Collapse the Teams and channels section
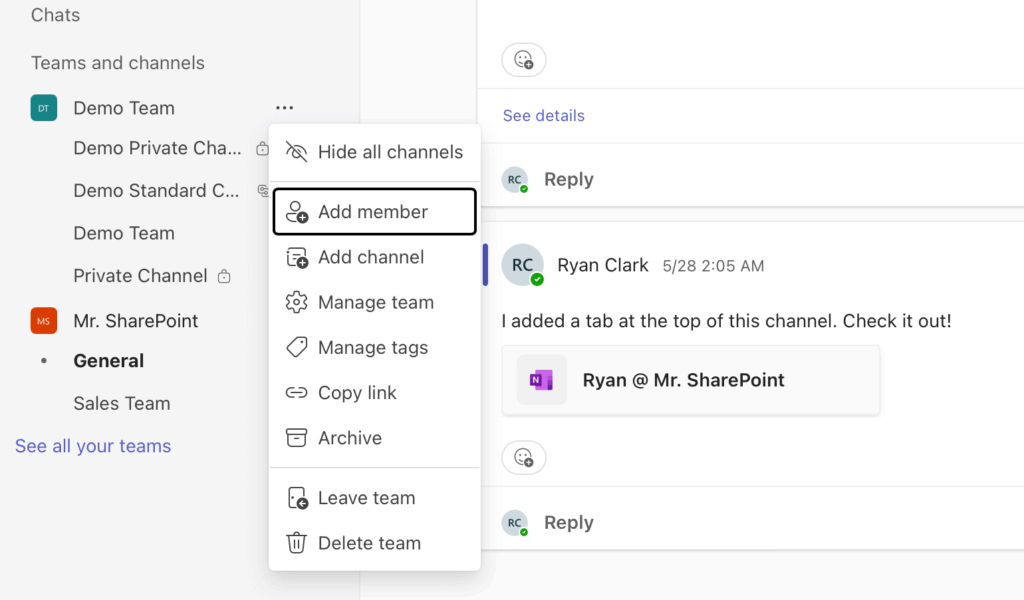The width and height of the screenshot is (1024, 600). [x=118, y=63]
